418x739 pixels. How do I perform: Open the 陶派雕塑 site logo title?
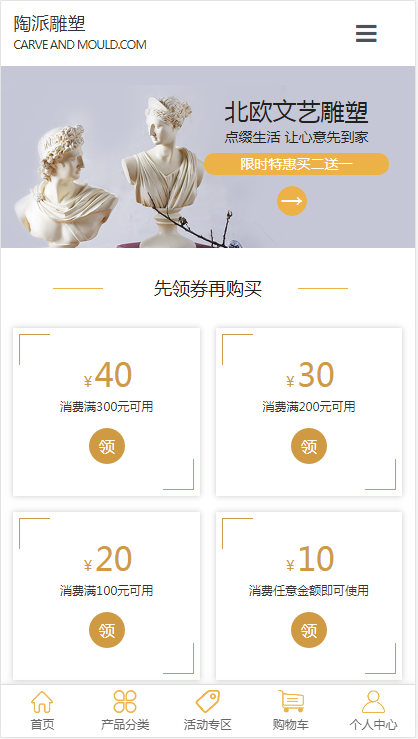tap(49, 24)
